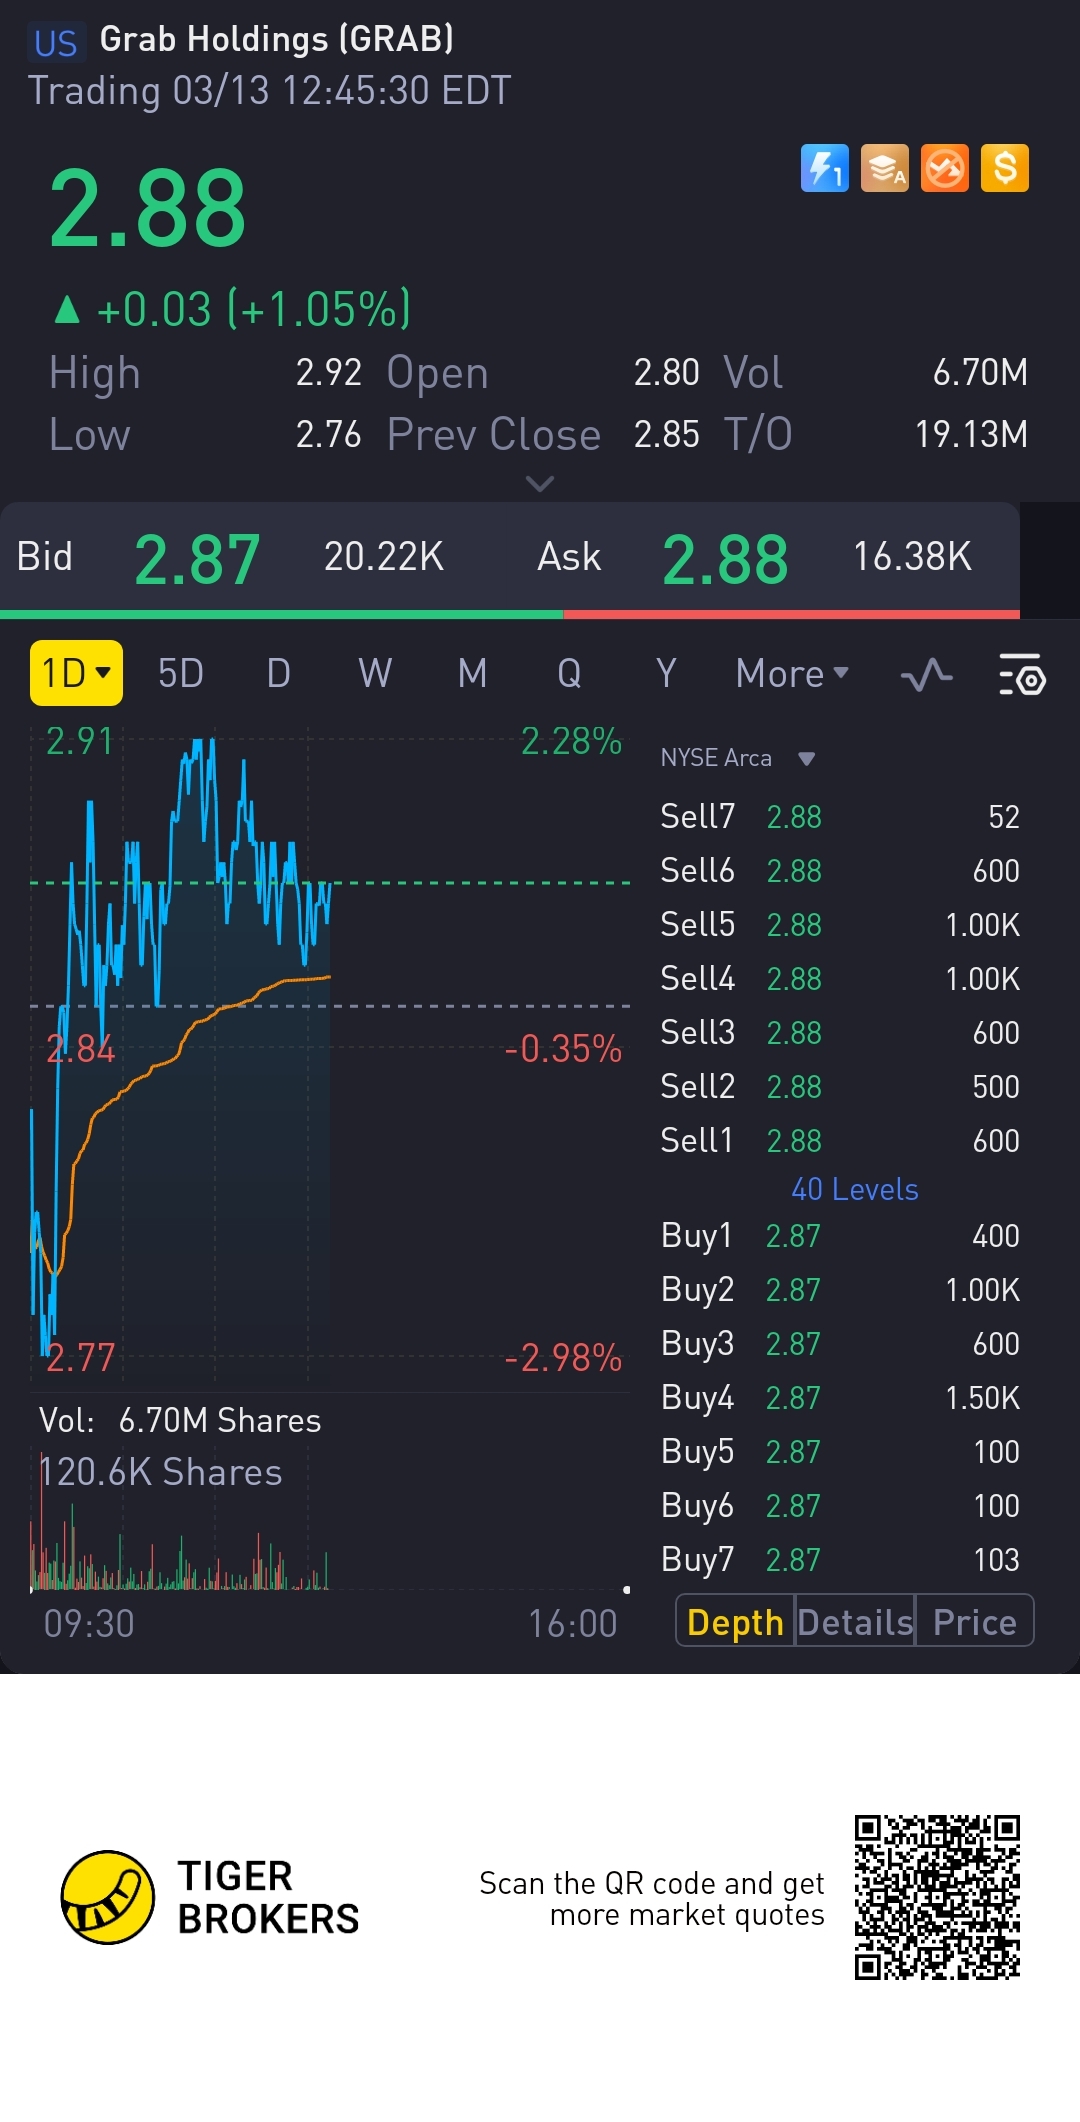Switch chart to 5D timeframe
Screen dimensions: 1080x2122
pyautogui.click(x=181, y=674)
